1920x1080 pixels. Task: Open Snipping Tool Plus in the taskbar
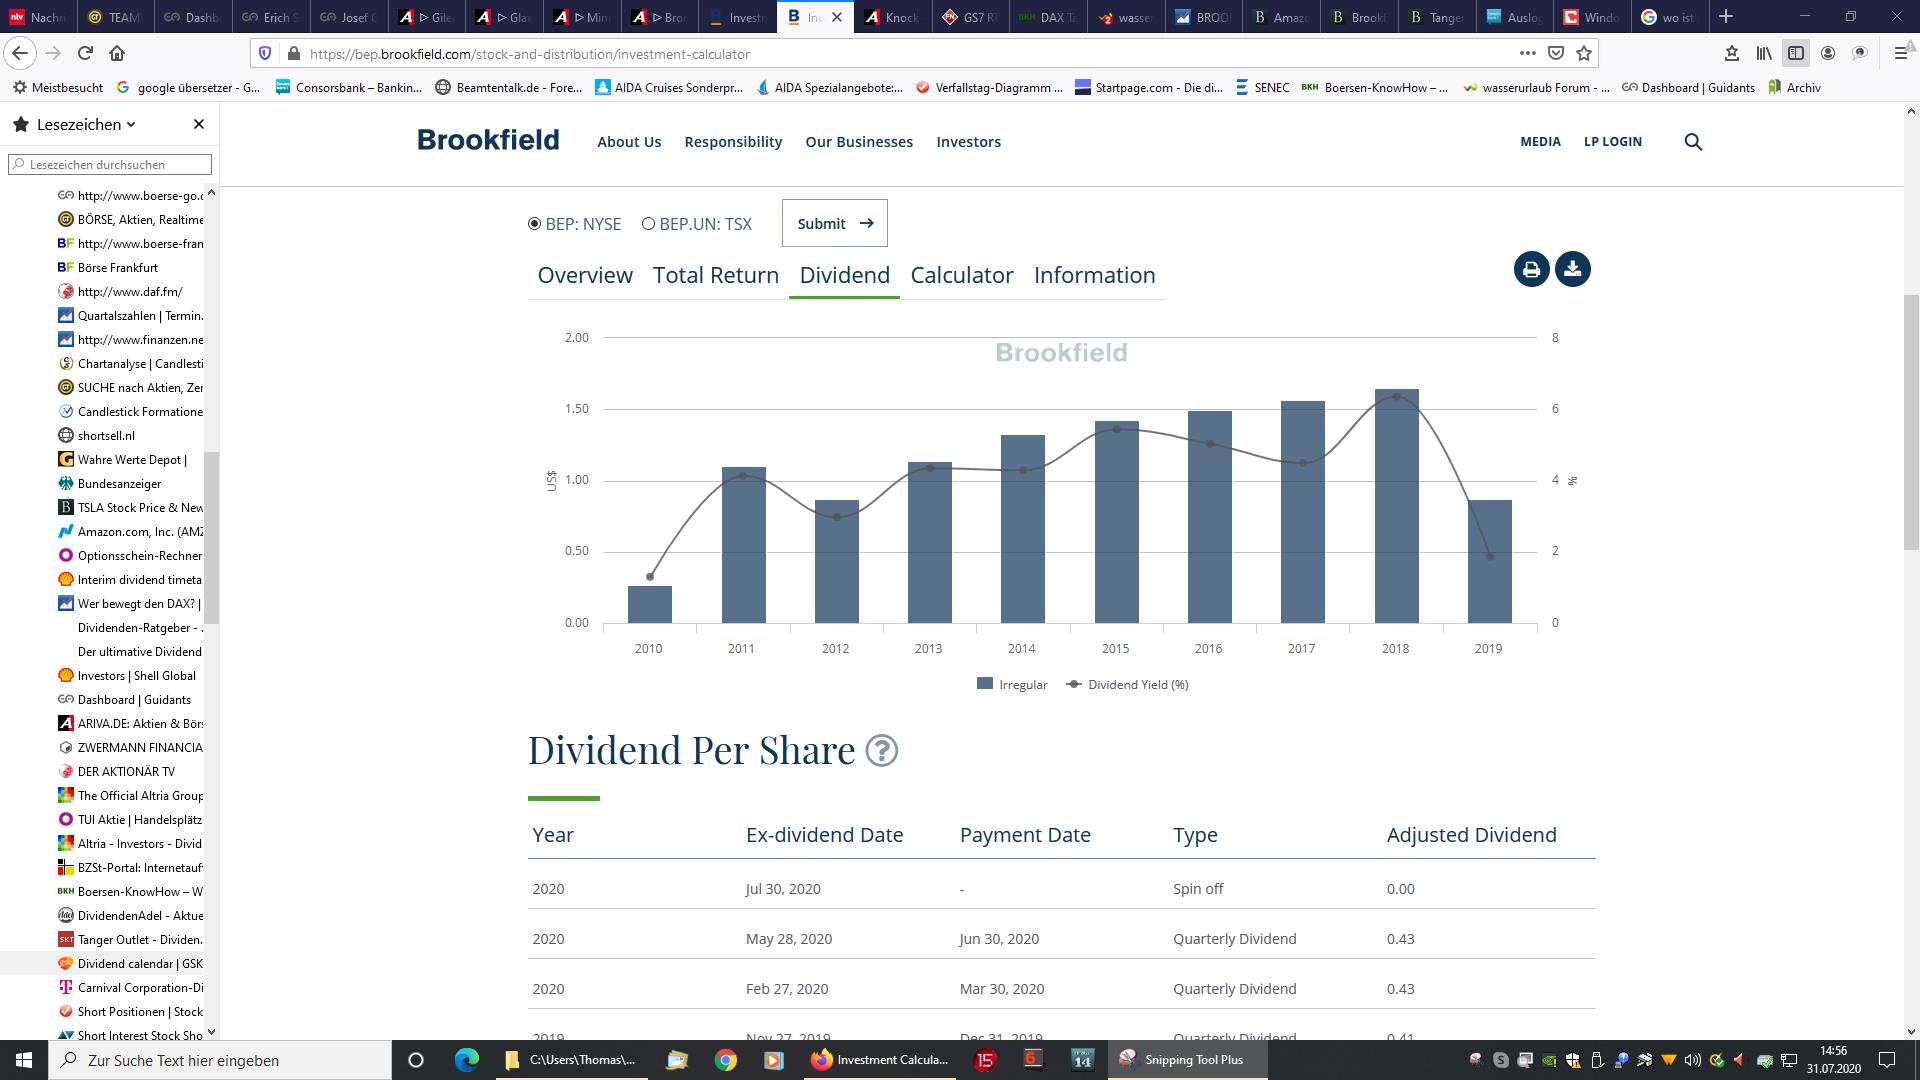(x=1187, y=1060)
